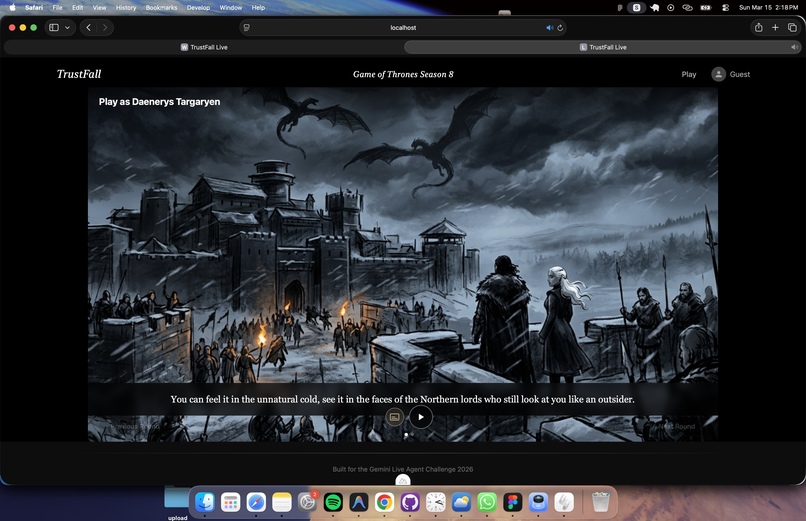Go forward in Safari history
Viewport: 806px width, 521px height.
pos(105,28)
